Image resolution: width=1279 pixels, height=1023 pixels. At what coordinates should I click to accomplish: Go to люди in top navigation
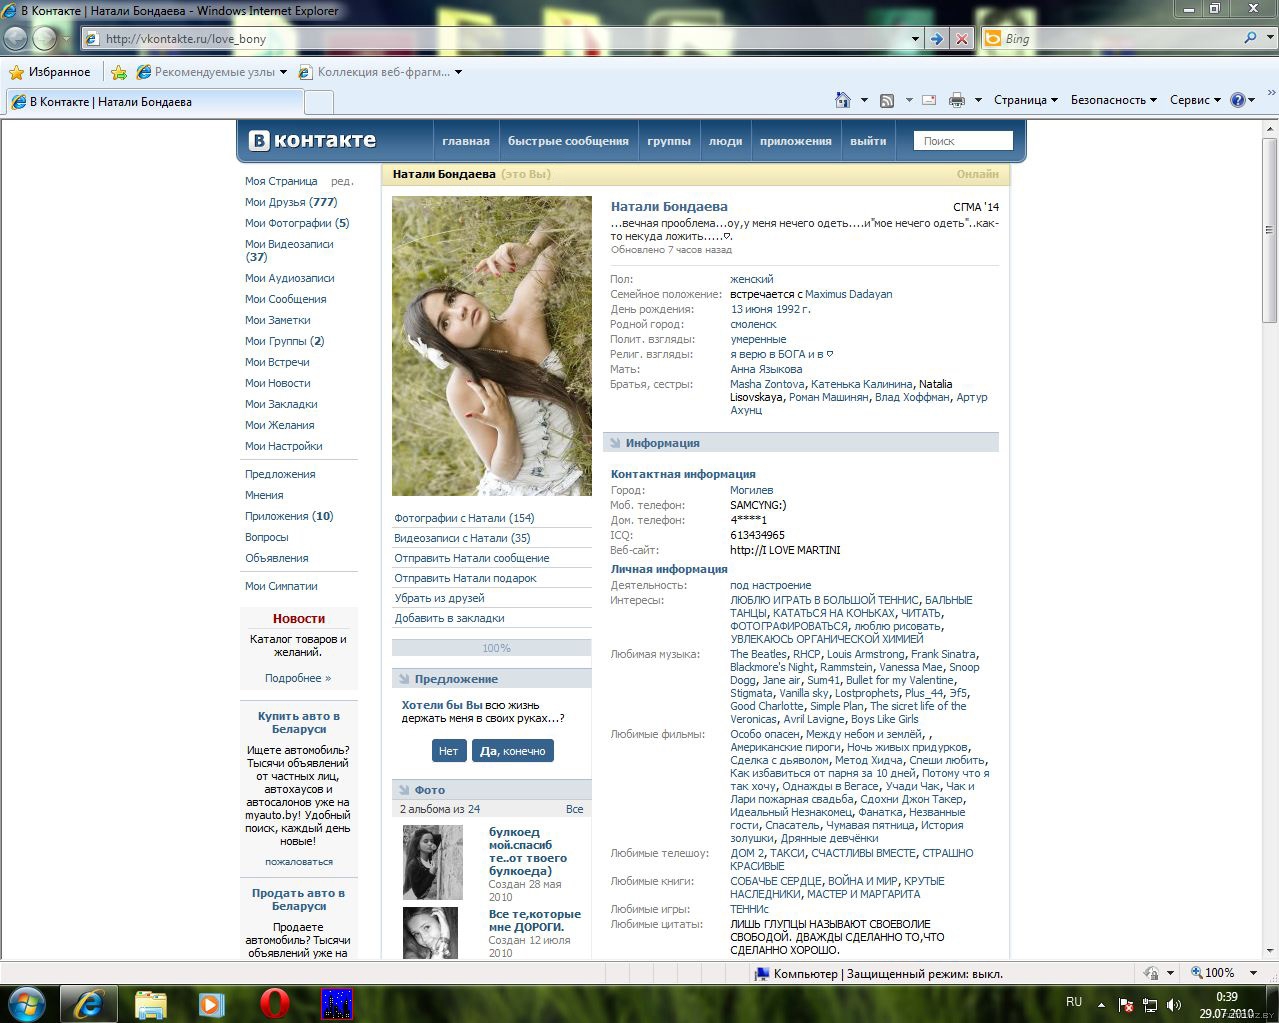click(x=726, y=141)
